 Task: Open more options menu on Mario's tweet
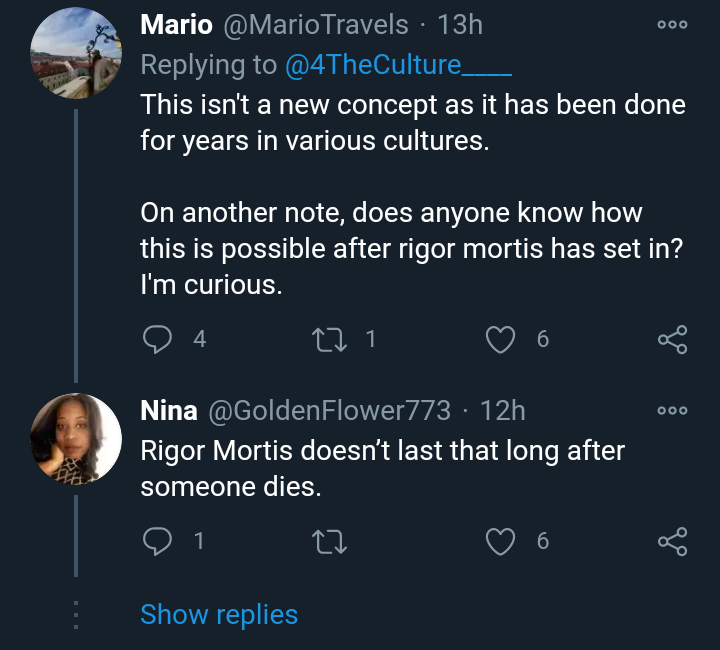click(x=672, y=24)
